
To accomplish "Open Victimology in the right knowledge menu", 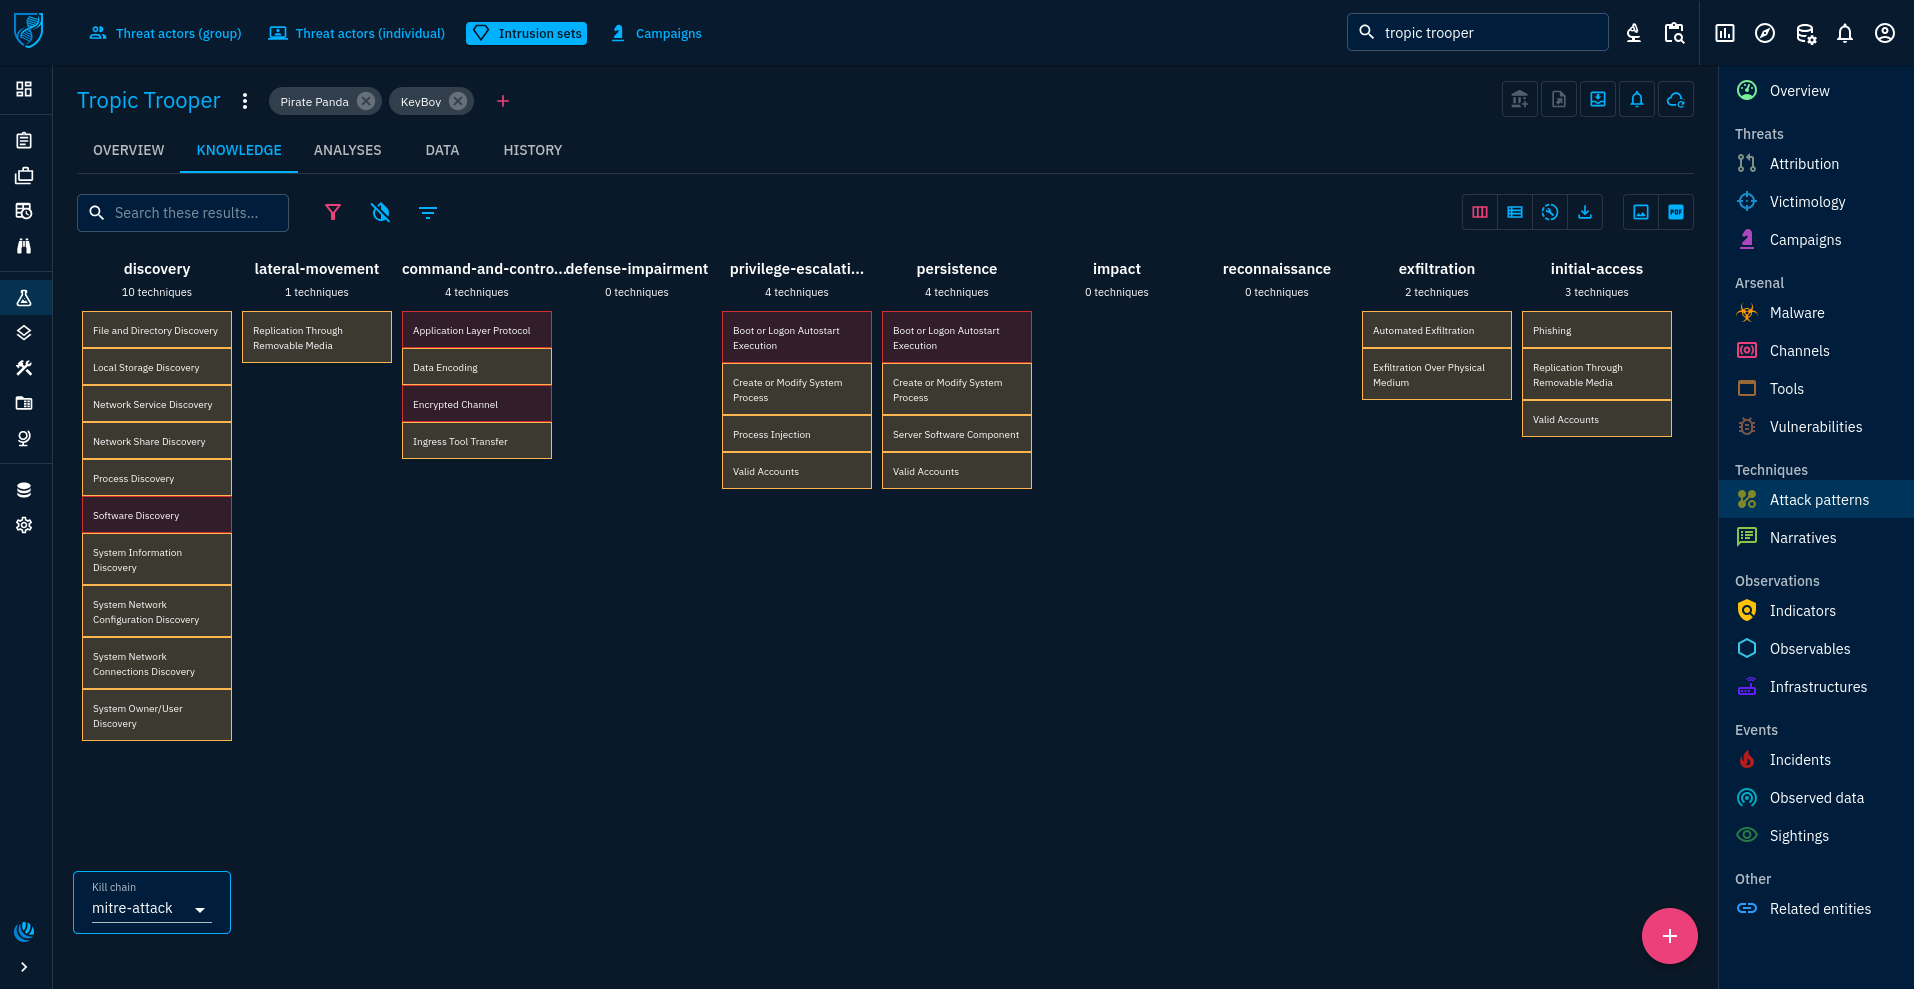I will (x=1816, y=202).
